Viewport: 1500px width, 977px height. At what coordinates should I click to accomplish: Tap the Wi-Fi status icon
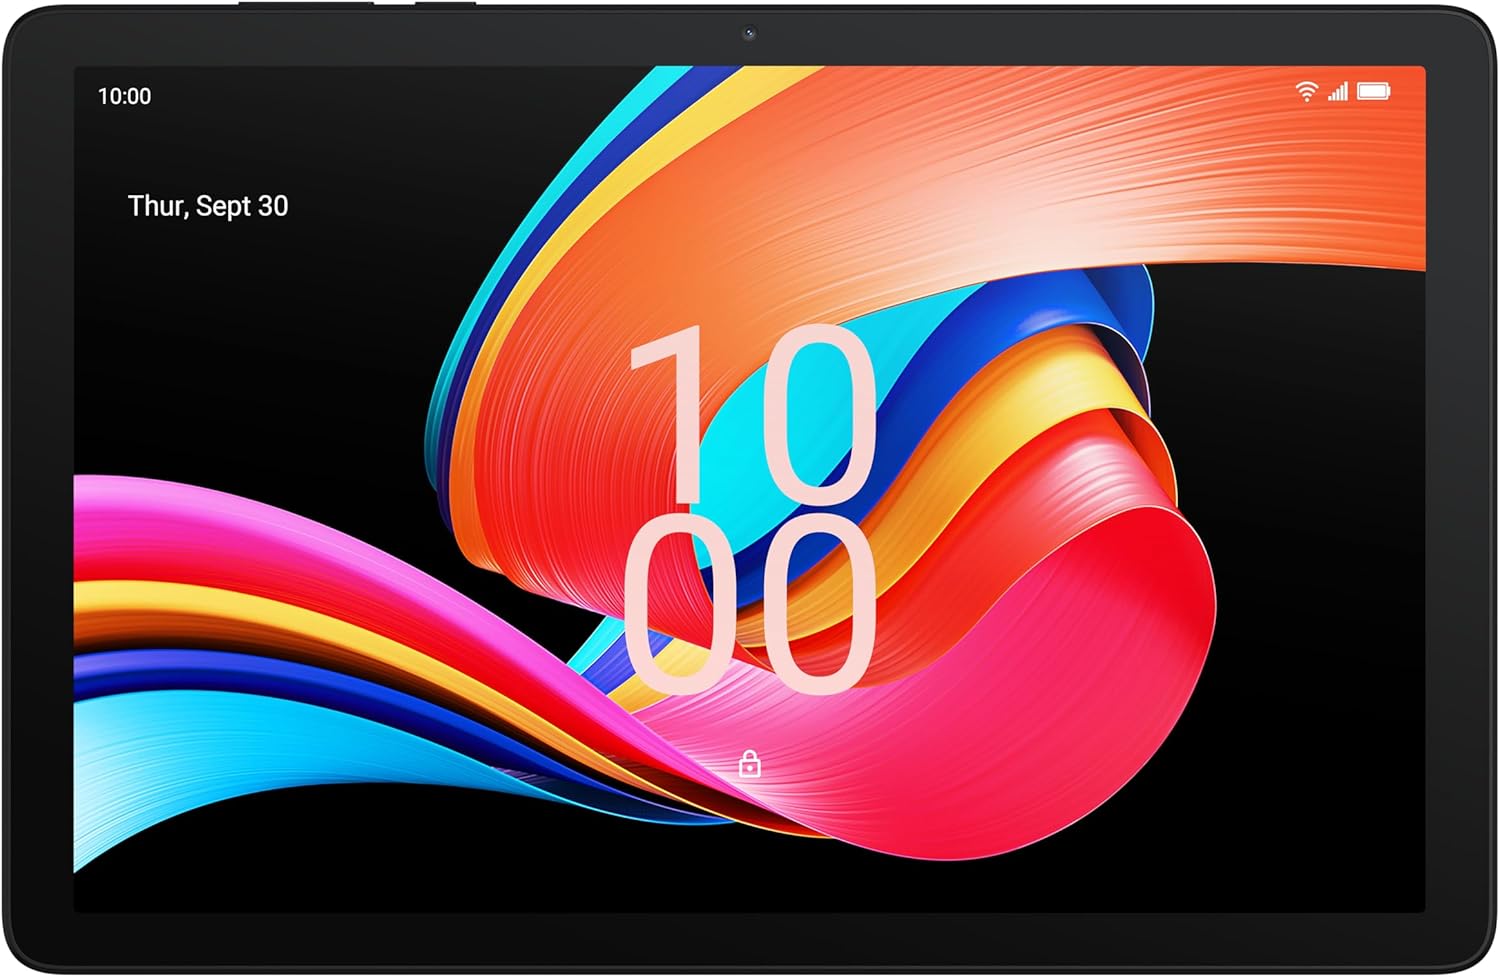tap(1306, 92)
